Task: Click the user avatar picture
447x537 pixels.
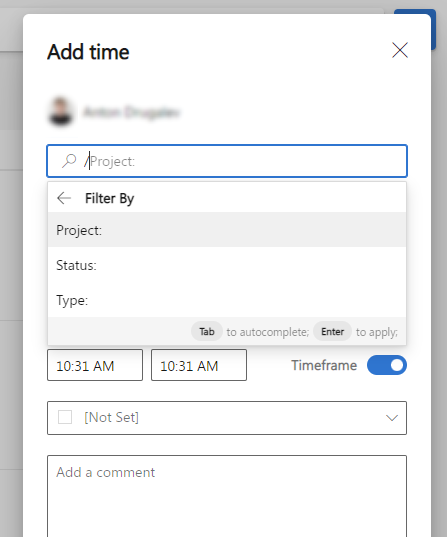Action: click(x=61, y=112)
